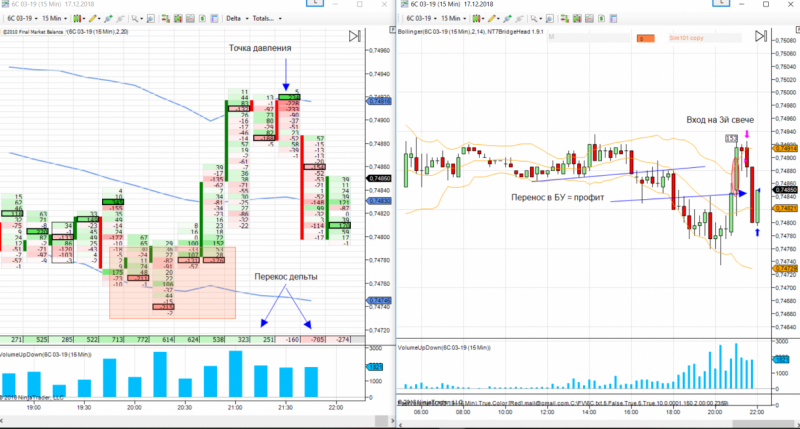Click the orange 0.74914 price marker on right axis

786,148
